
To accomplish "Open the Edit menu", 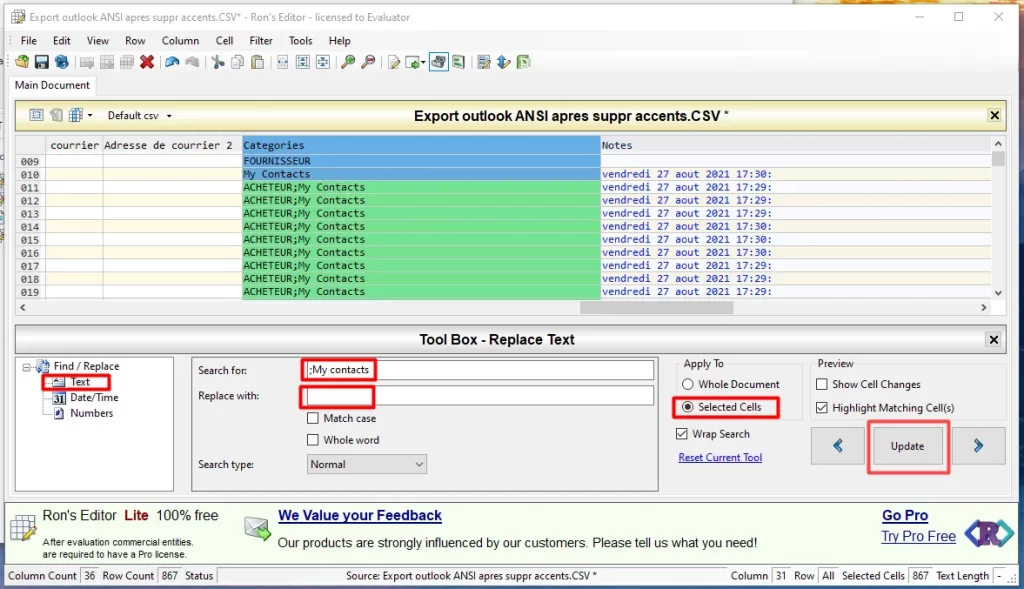I will coord(61,40).
